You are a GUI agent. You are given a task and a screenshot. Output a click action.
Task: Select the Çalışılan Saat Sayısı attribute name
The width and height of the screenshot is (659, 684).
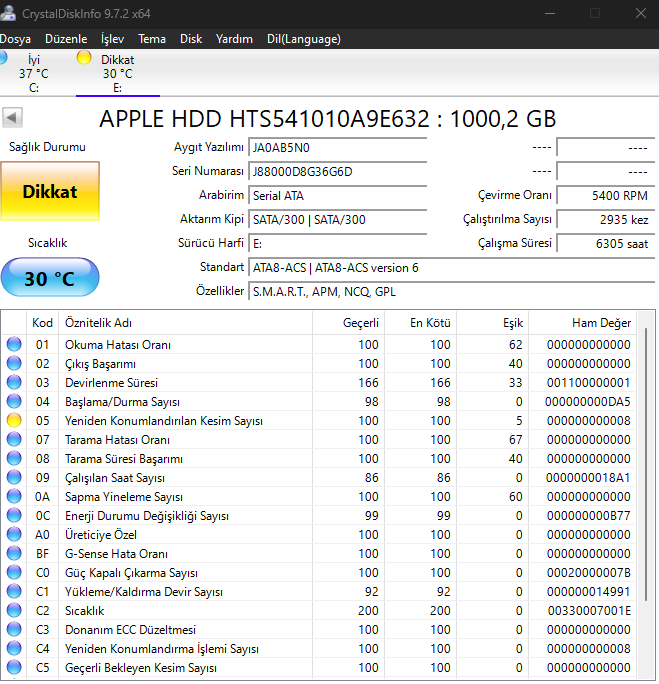[x=115, y=478]
